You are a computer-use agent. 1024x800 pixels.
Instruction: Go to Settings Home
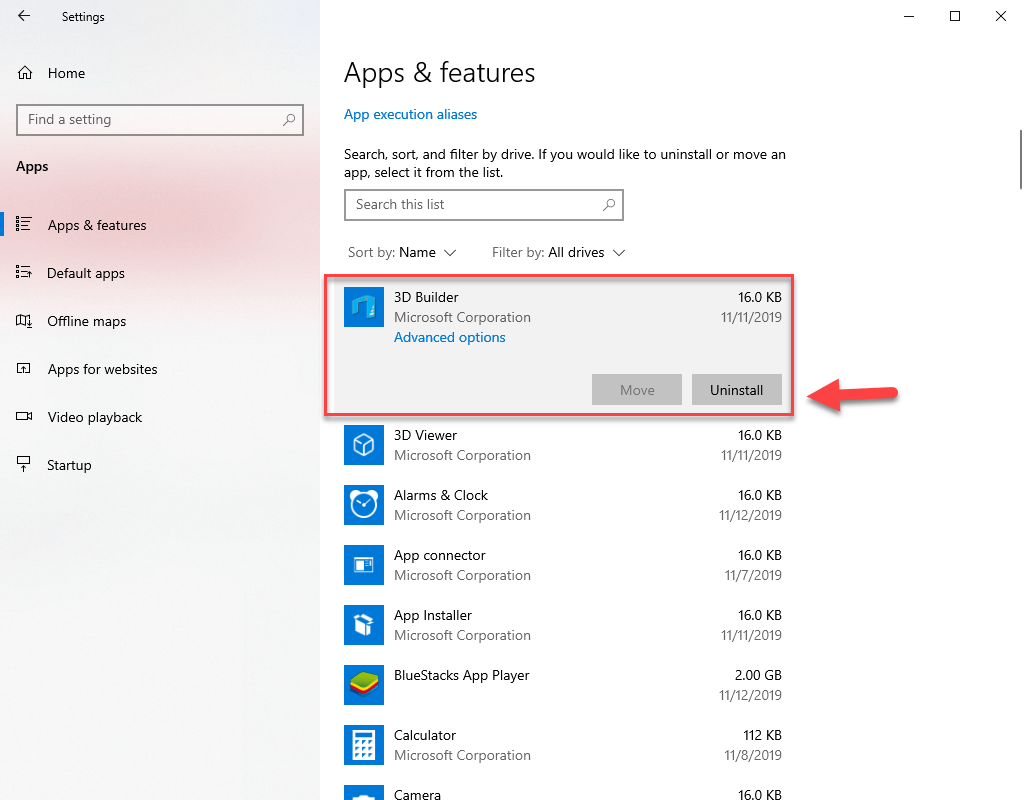(x=66, y=73)
